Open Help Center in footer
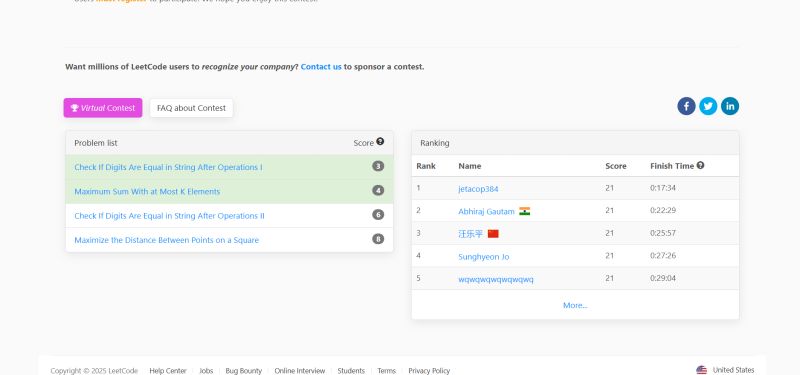800x375 pixels. [168, 371]
